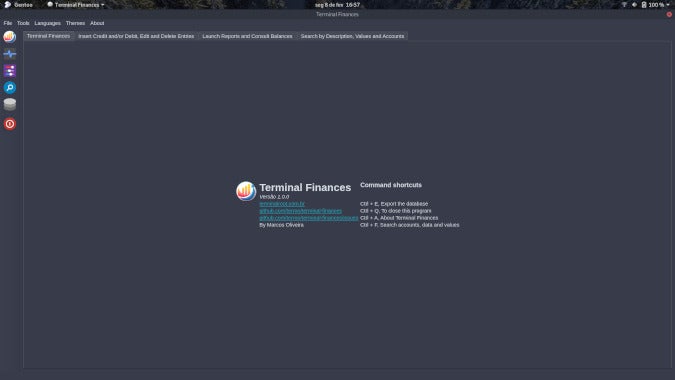
Task: Click the Command shortcuts heading
Action: pos(391,185)
